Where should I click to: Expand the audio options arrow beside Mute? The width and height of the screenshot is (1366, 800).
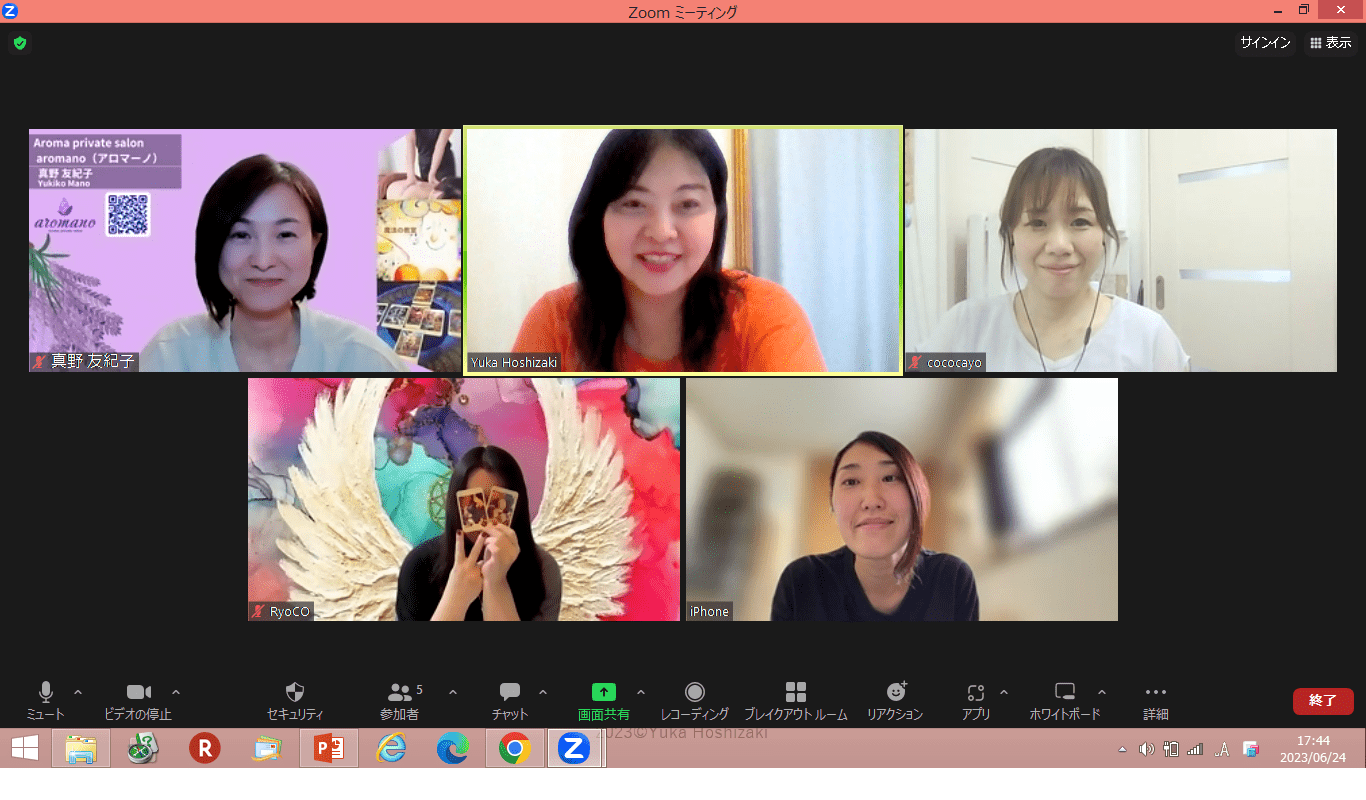click(x=78, y=692)
